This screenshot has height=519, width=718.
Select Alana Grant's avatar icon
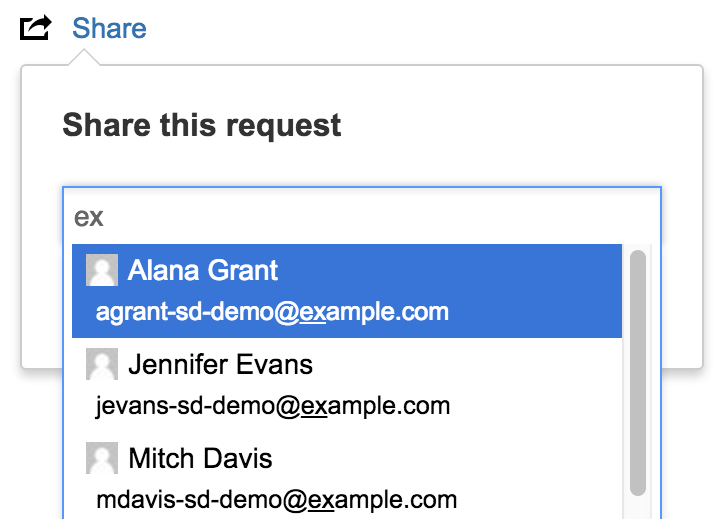pos(102,270)
